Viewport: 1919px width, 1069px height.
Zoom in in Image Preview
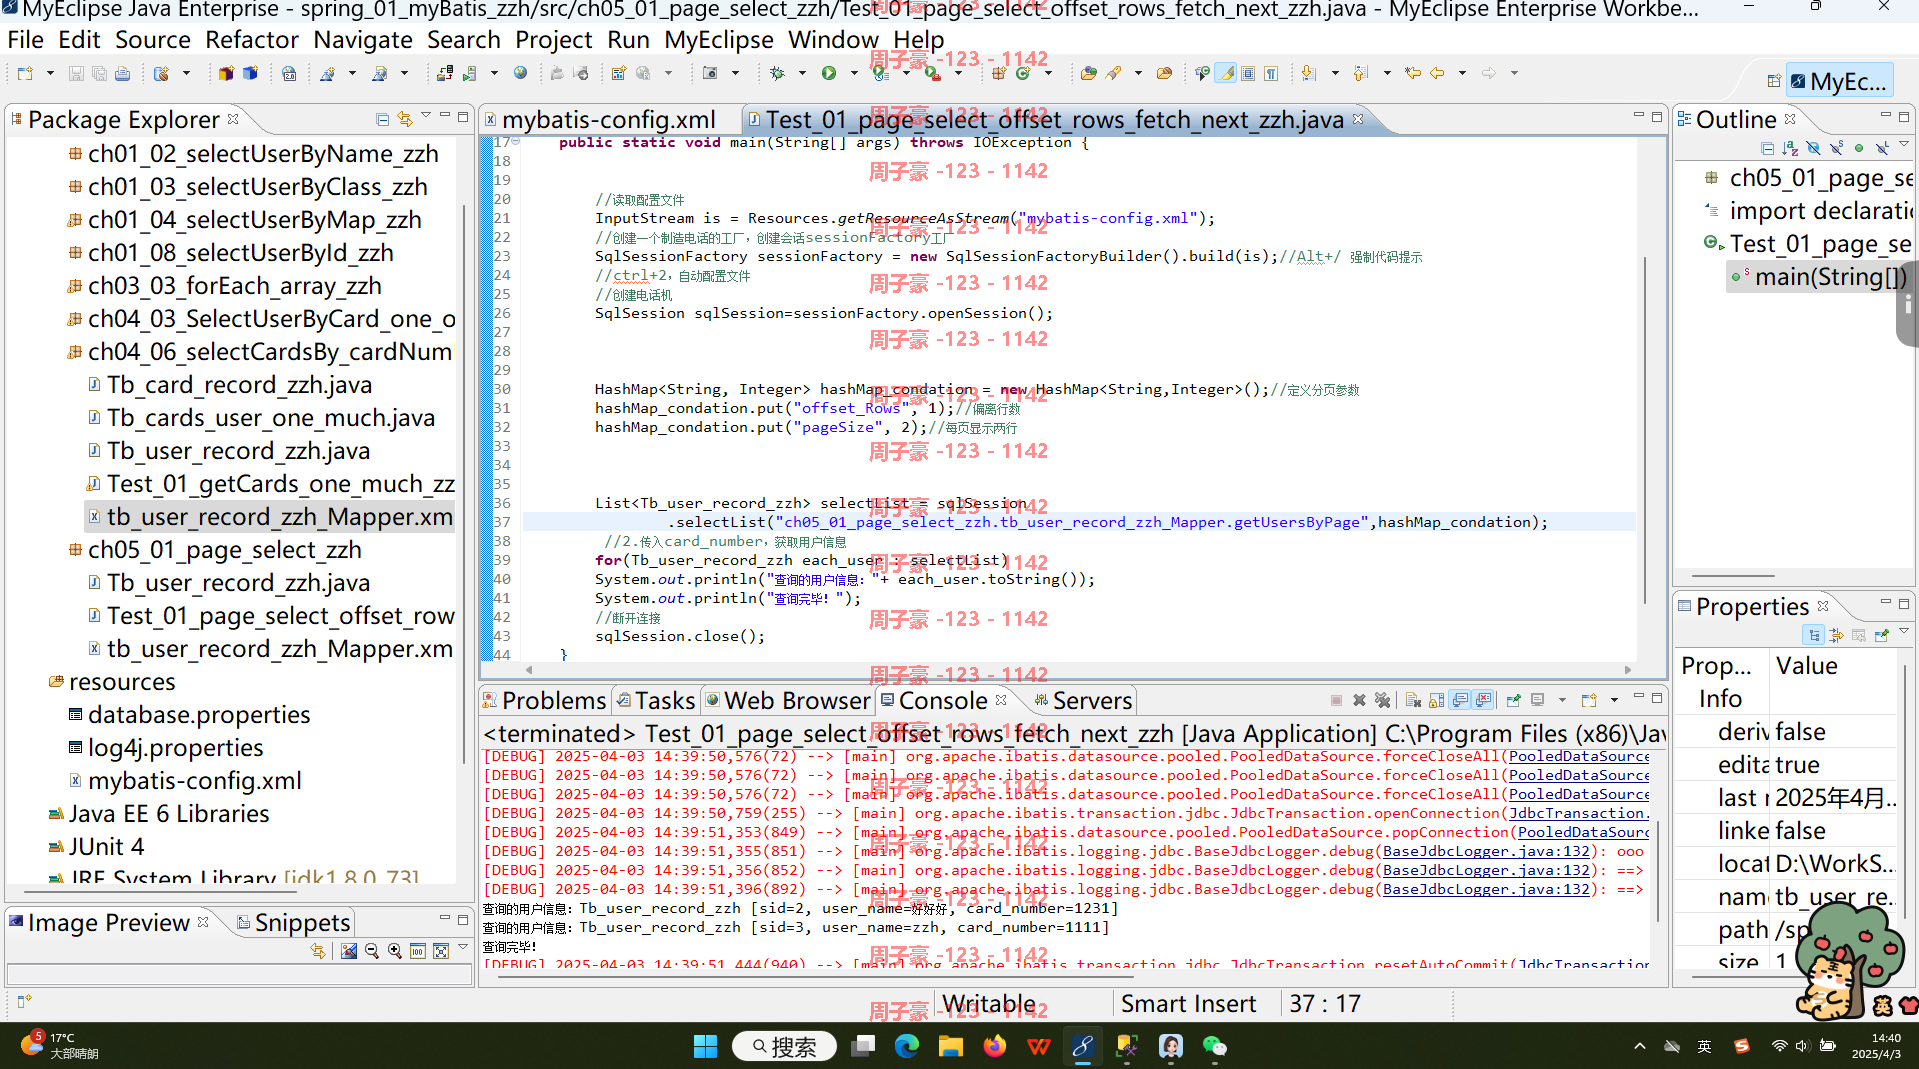(x=395, y=951)
